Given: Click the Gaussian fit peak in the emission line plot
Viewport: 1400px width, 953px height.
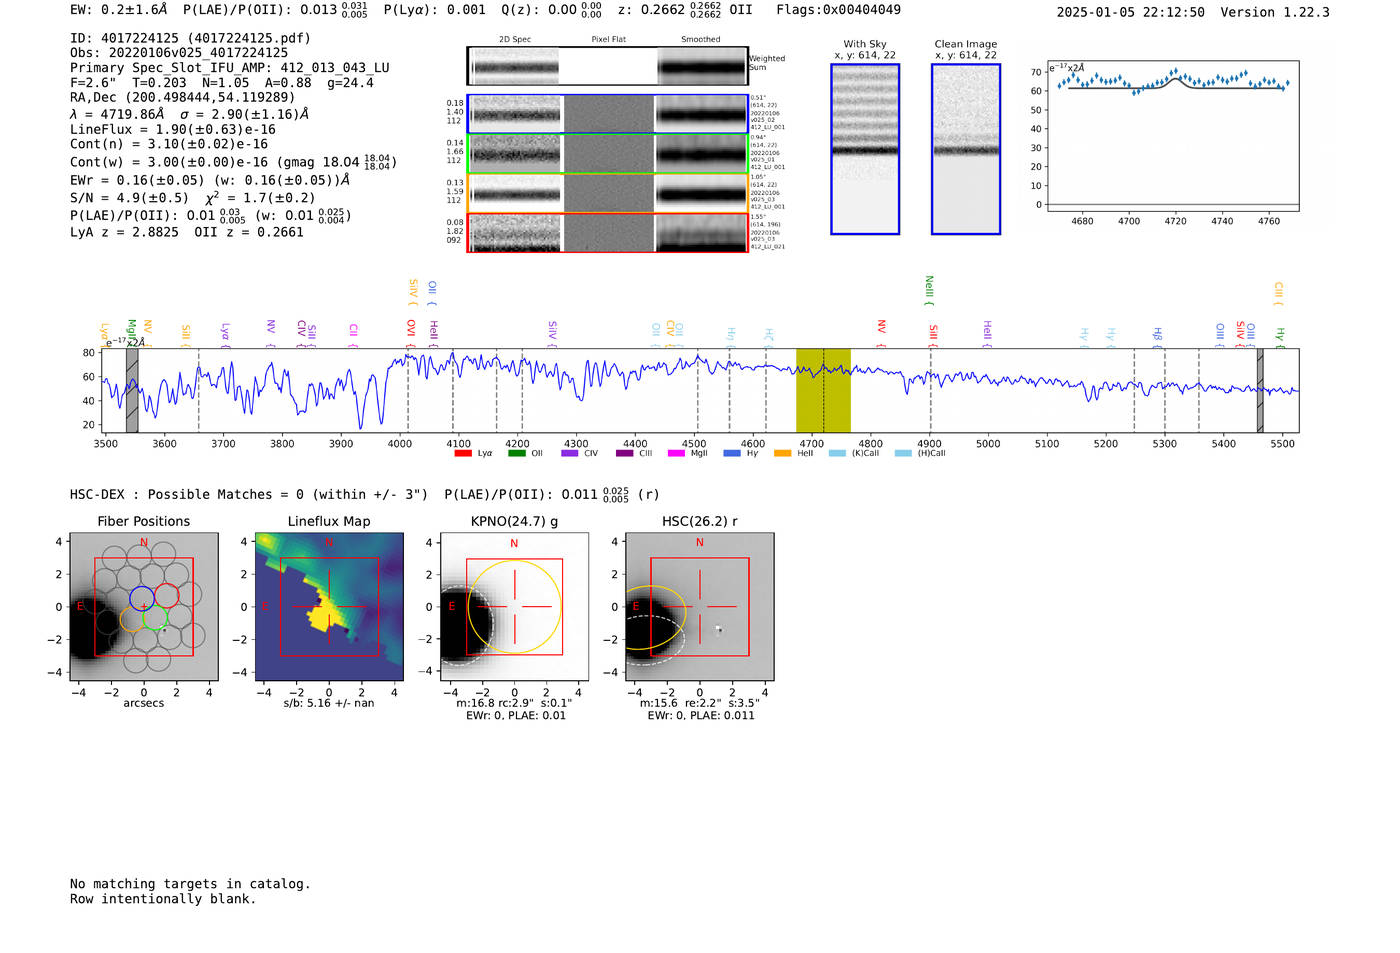Looking at the screenshot, I should 1176,77.
